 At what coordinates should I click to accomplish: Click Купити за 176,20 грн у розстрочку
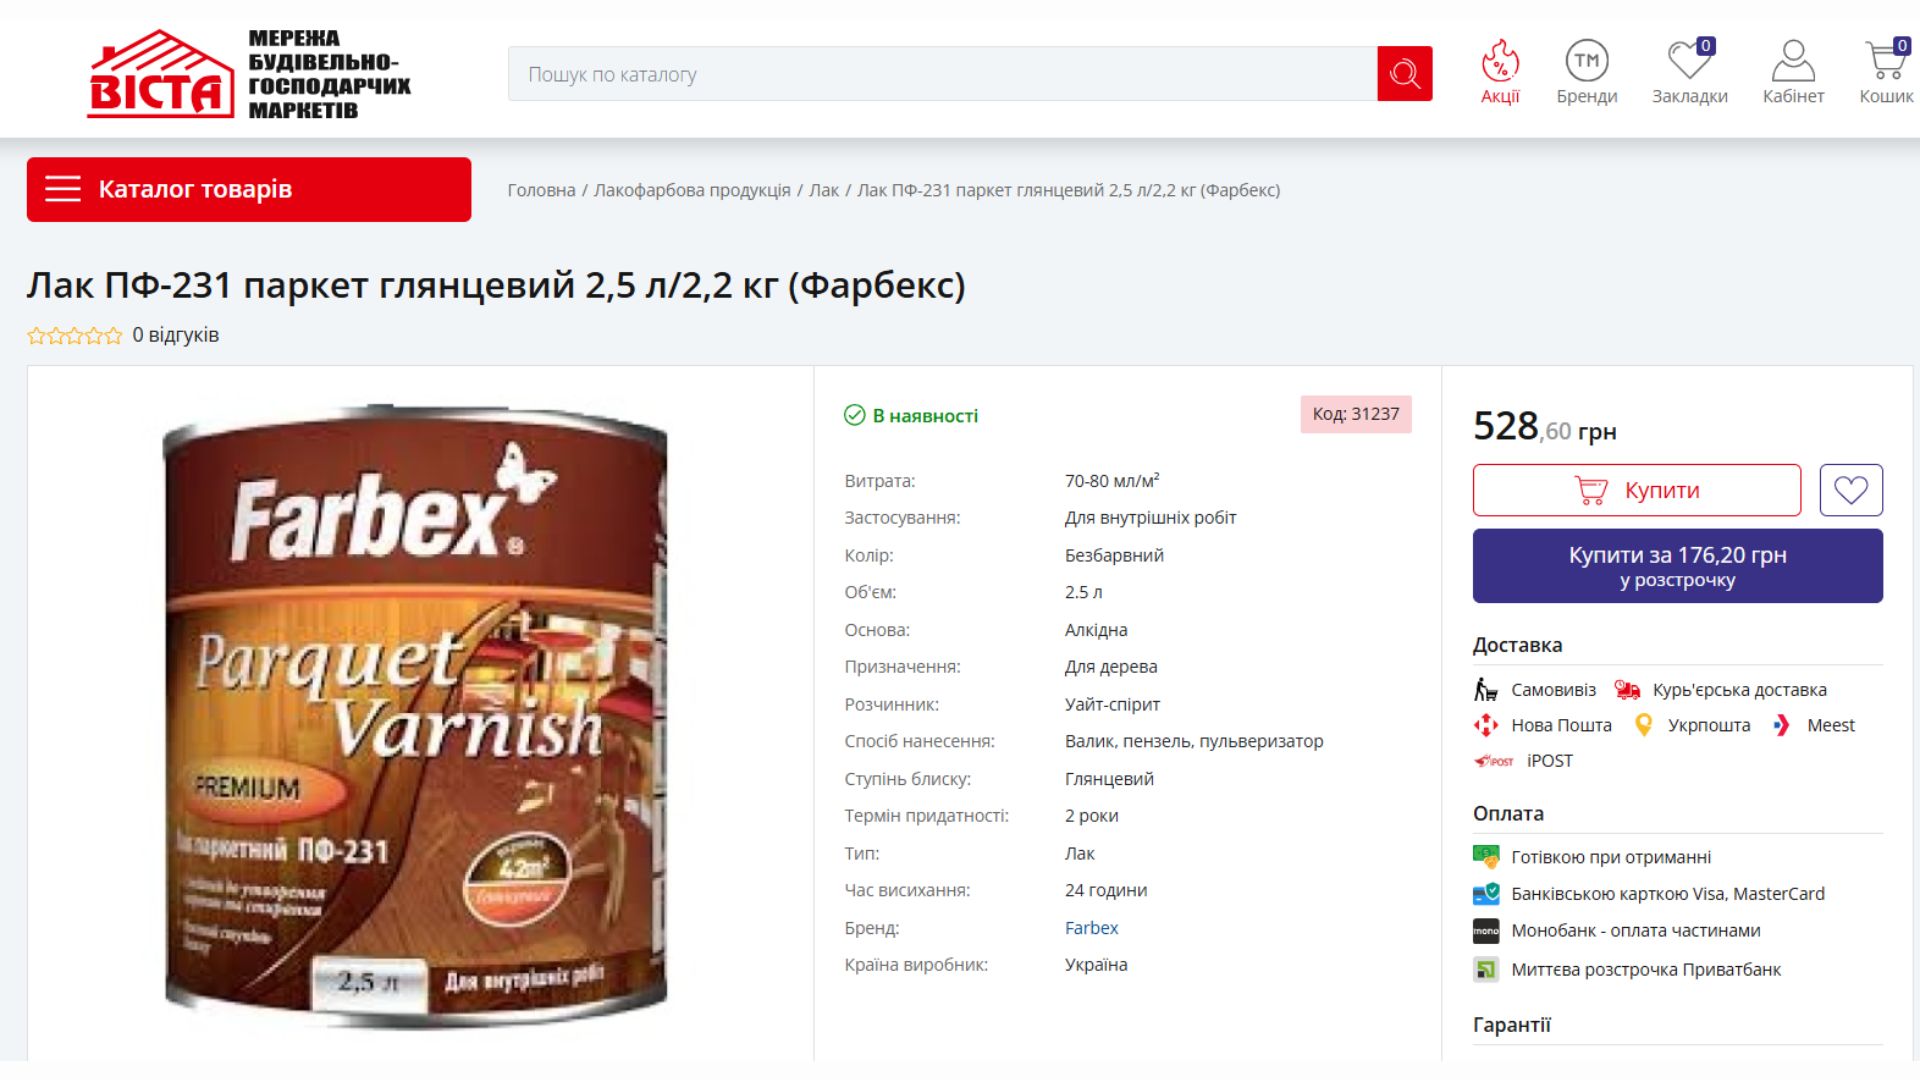(x=1677, y=566)
